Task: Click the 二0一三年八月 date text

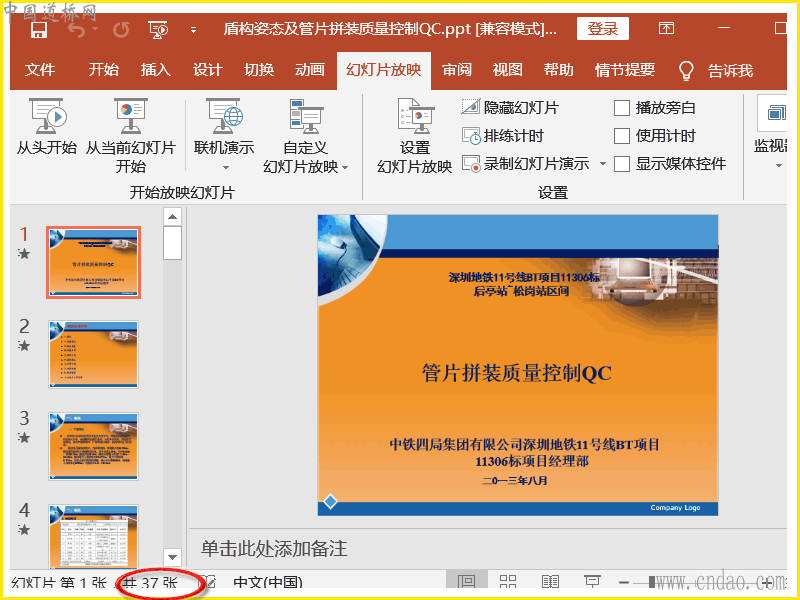Action: click(x=515, y=481)
